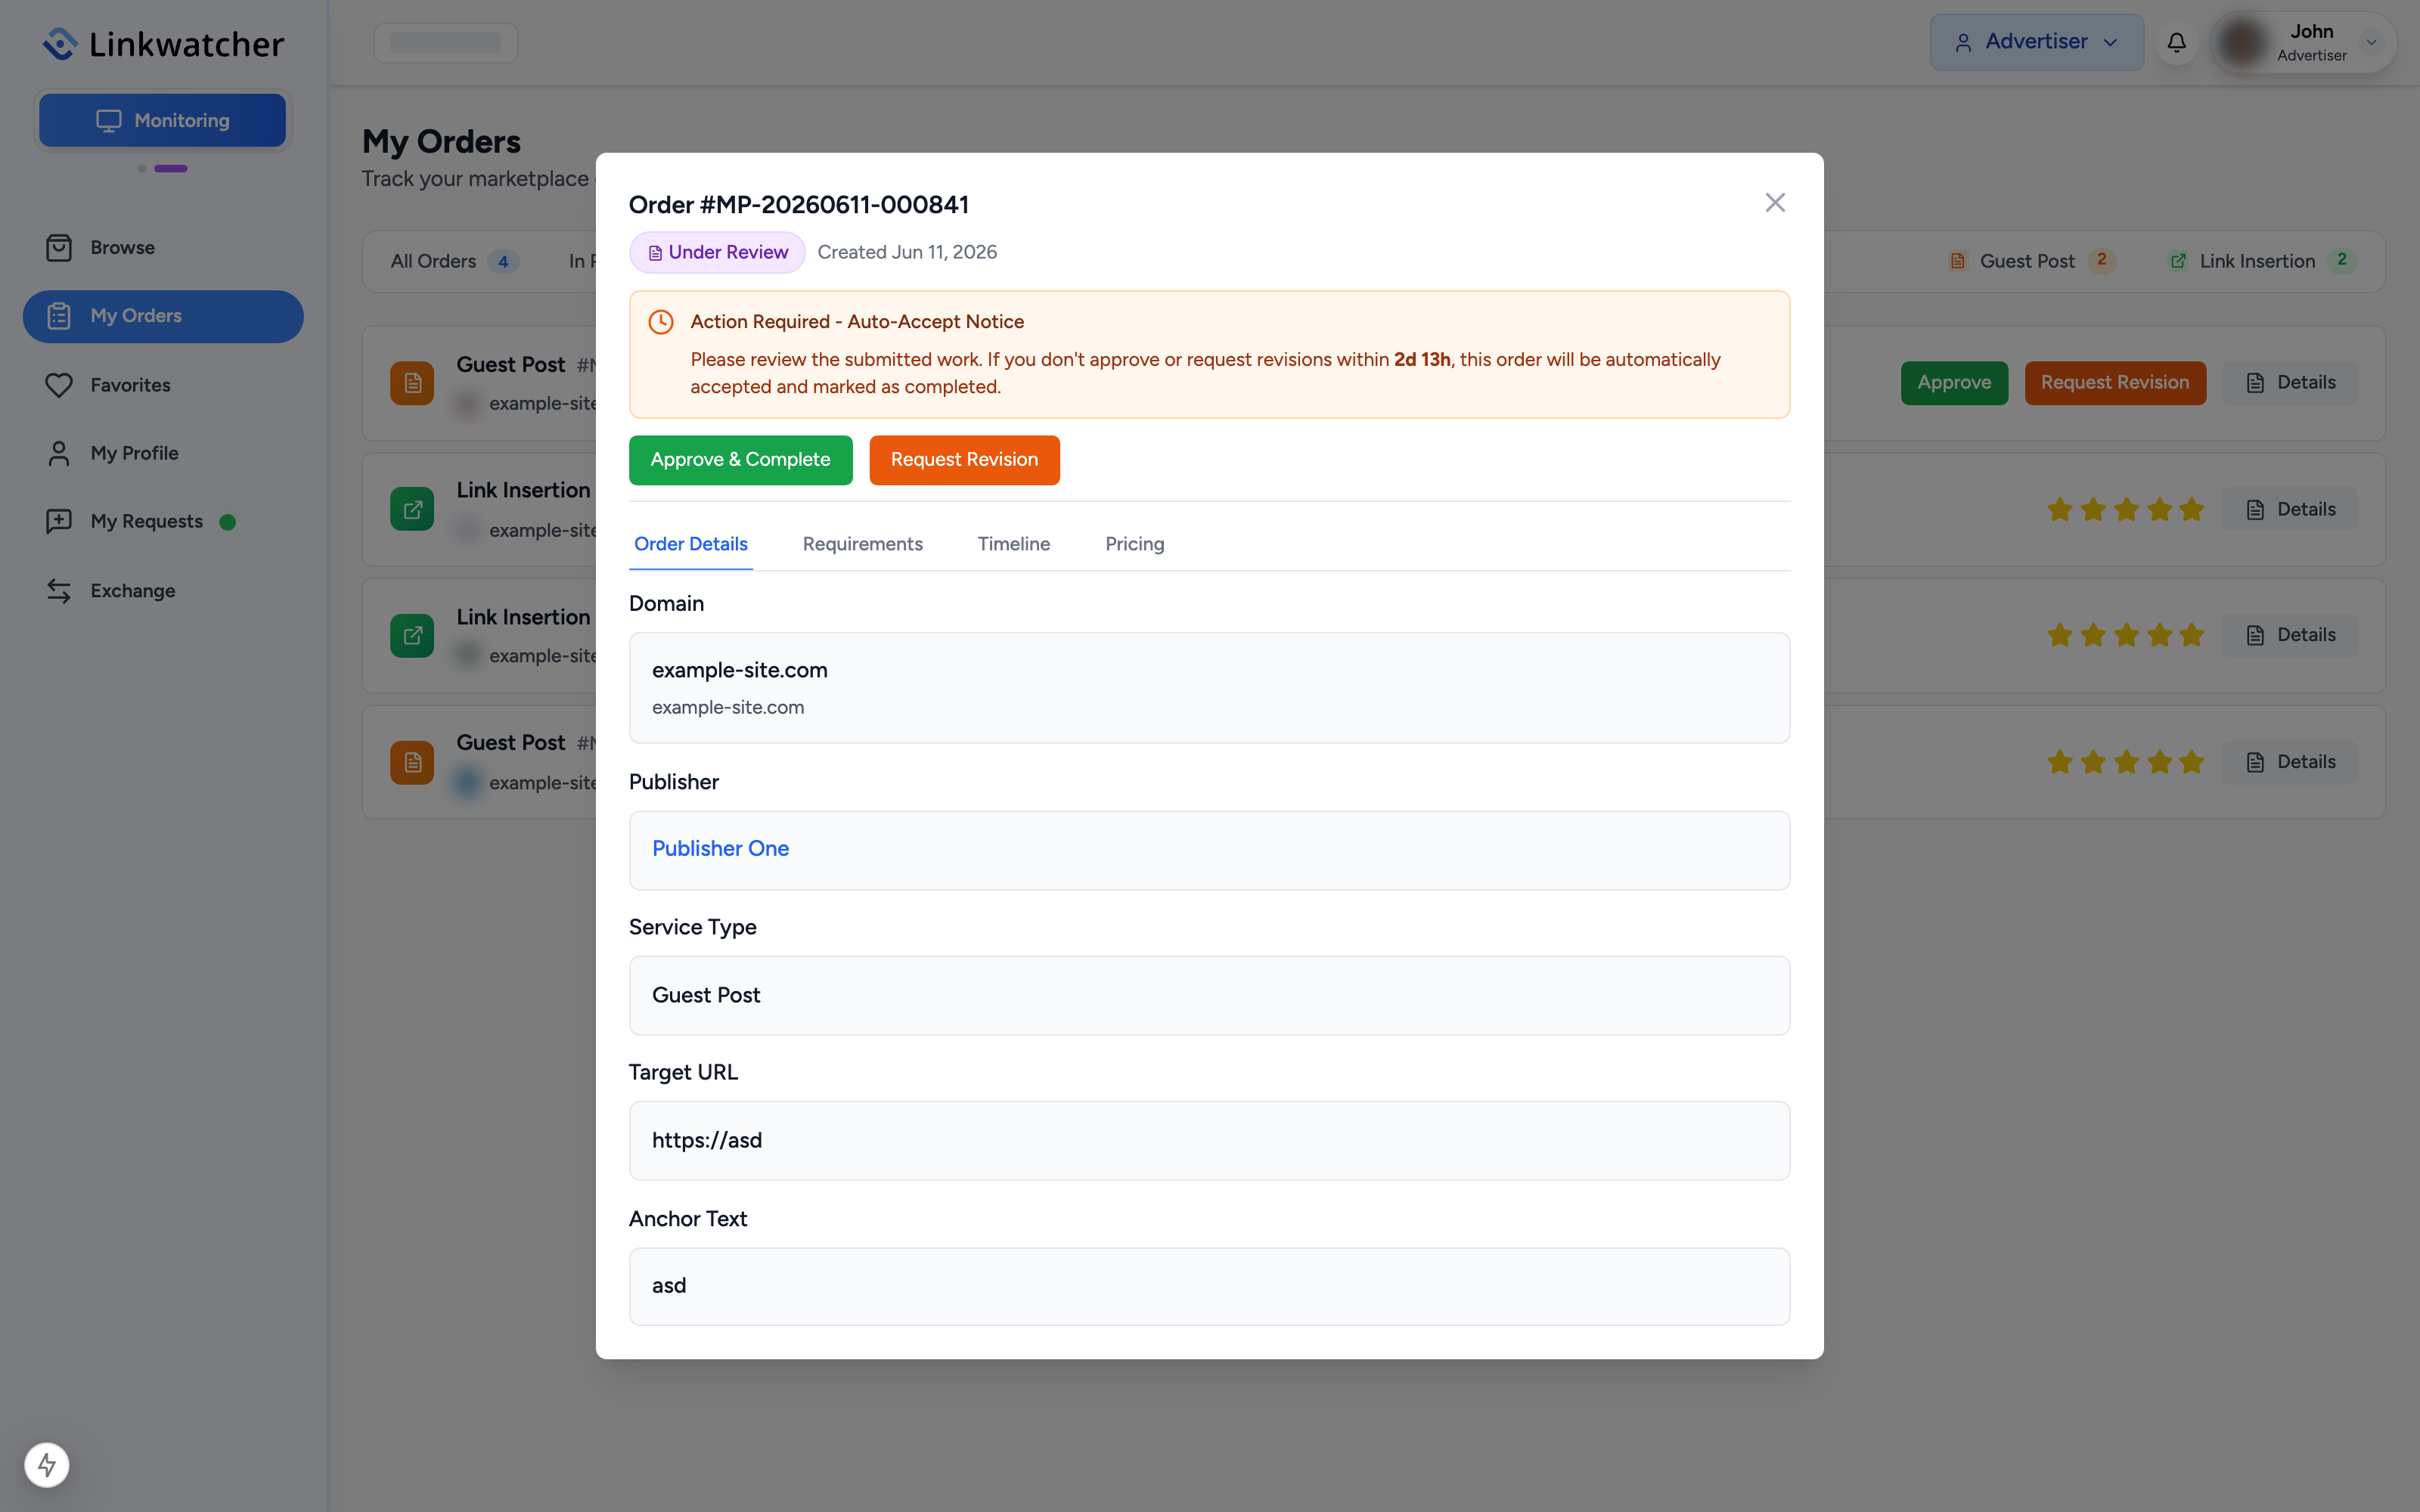2420x1512 pixels.
Task: Click the My Orders clipboard icon
Action: click(59, 316)
